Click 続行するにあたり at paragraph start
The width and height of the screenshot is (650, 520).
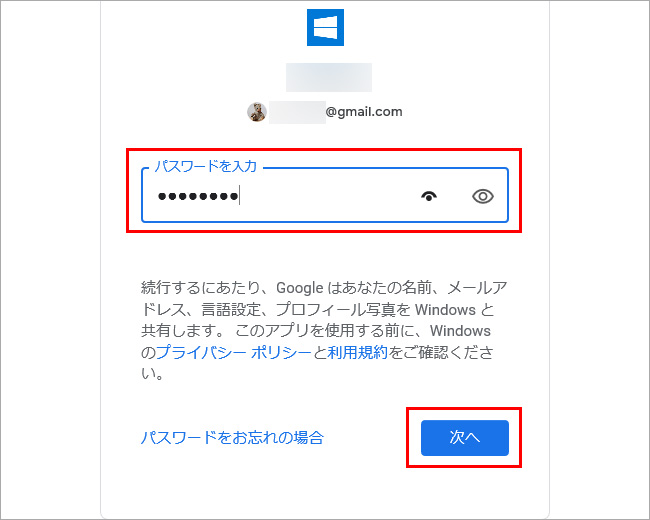[x=201, y=288]
